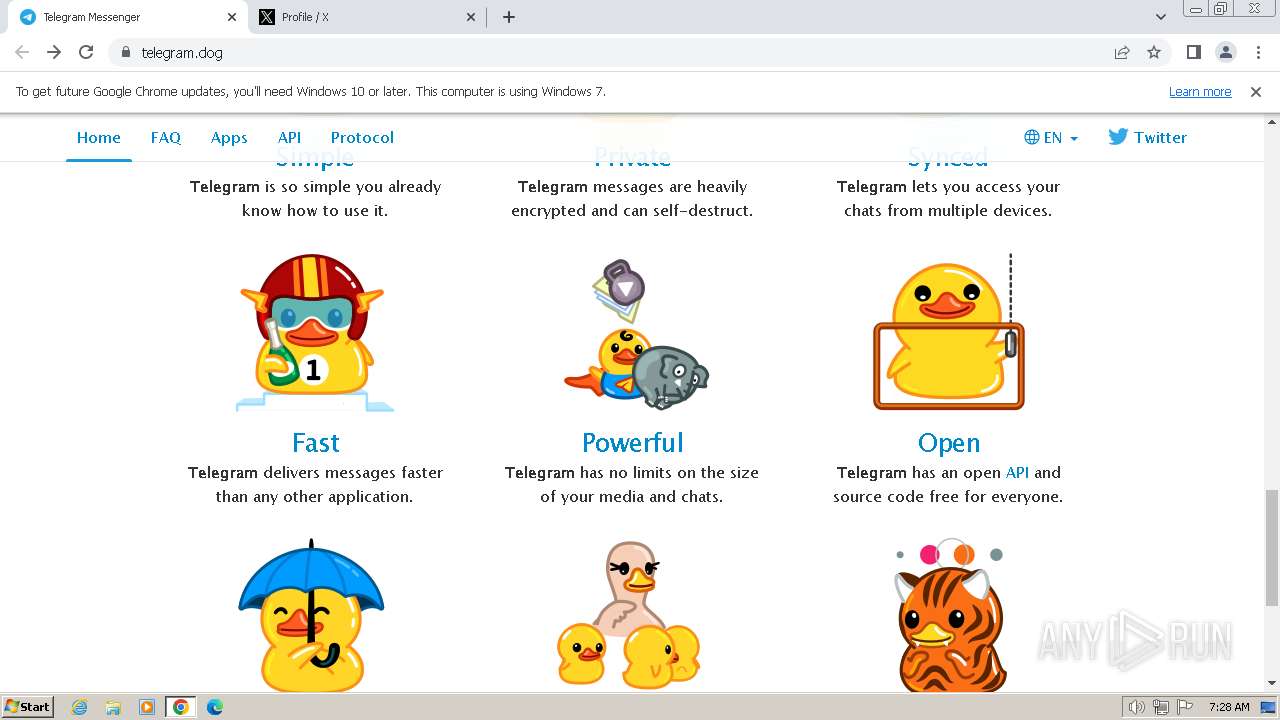Reload the telegram.dog page
Screen dimensions: 1280x720
click(x=86, y=52)
